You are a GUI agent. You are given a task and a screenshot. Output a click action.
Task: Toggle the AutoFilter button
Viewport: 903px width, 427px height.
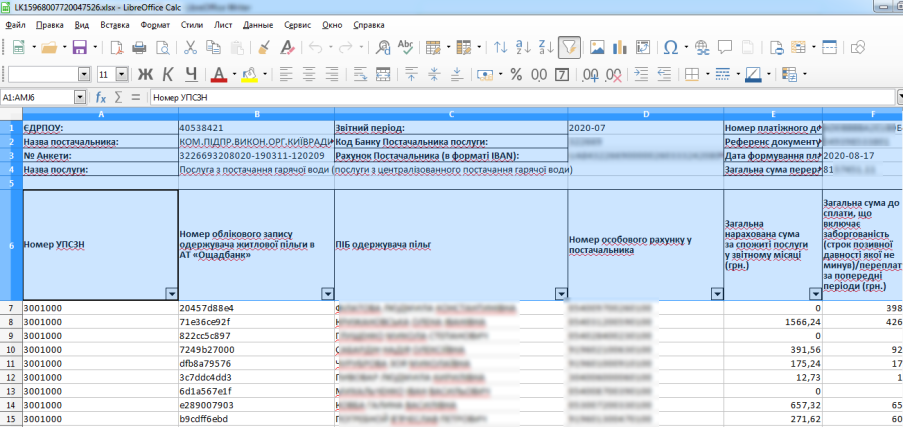click(569, 47)
